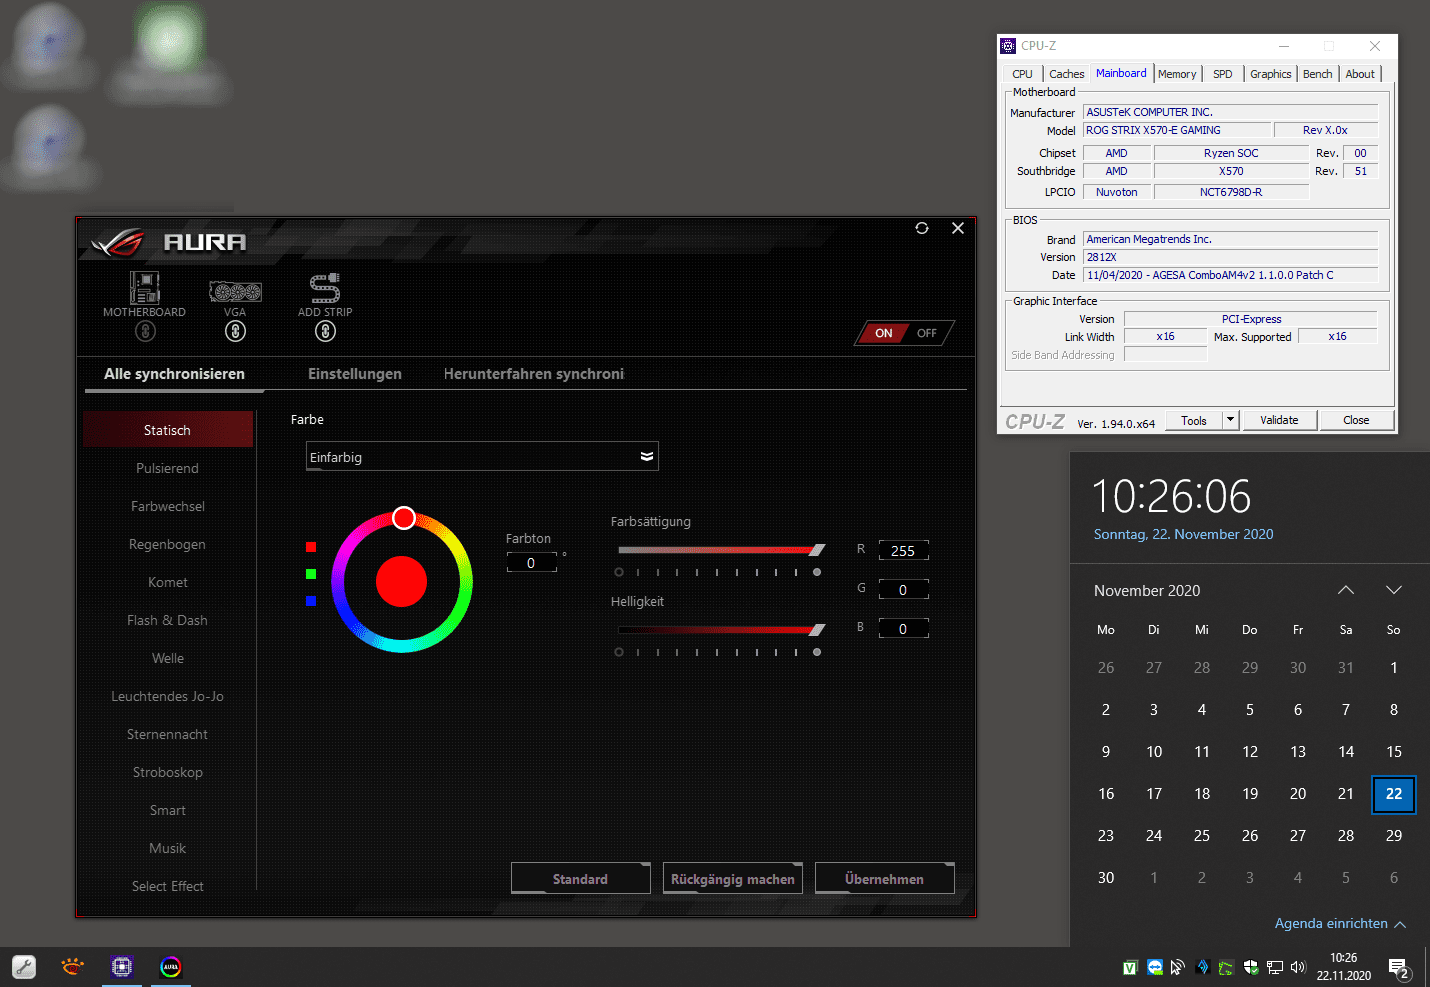The image size is (1430, 987).
Task: Open the Bench tab in CPU-Z
Action: click(x=1318, y=74)
